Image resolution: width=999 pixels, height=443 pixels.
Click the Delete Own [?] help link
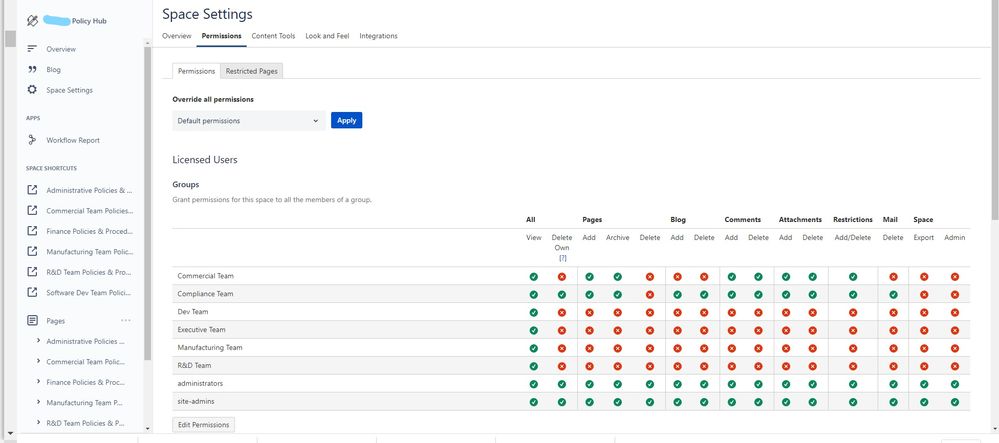click(562, 258)
